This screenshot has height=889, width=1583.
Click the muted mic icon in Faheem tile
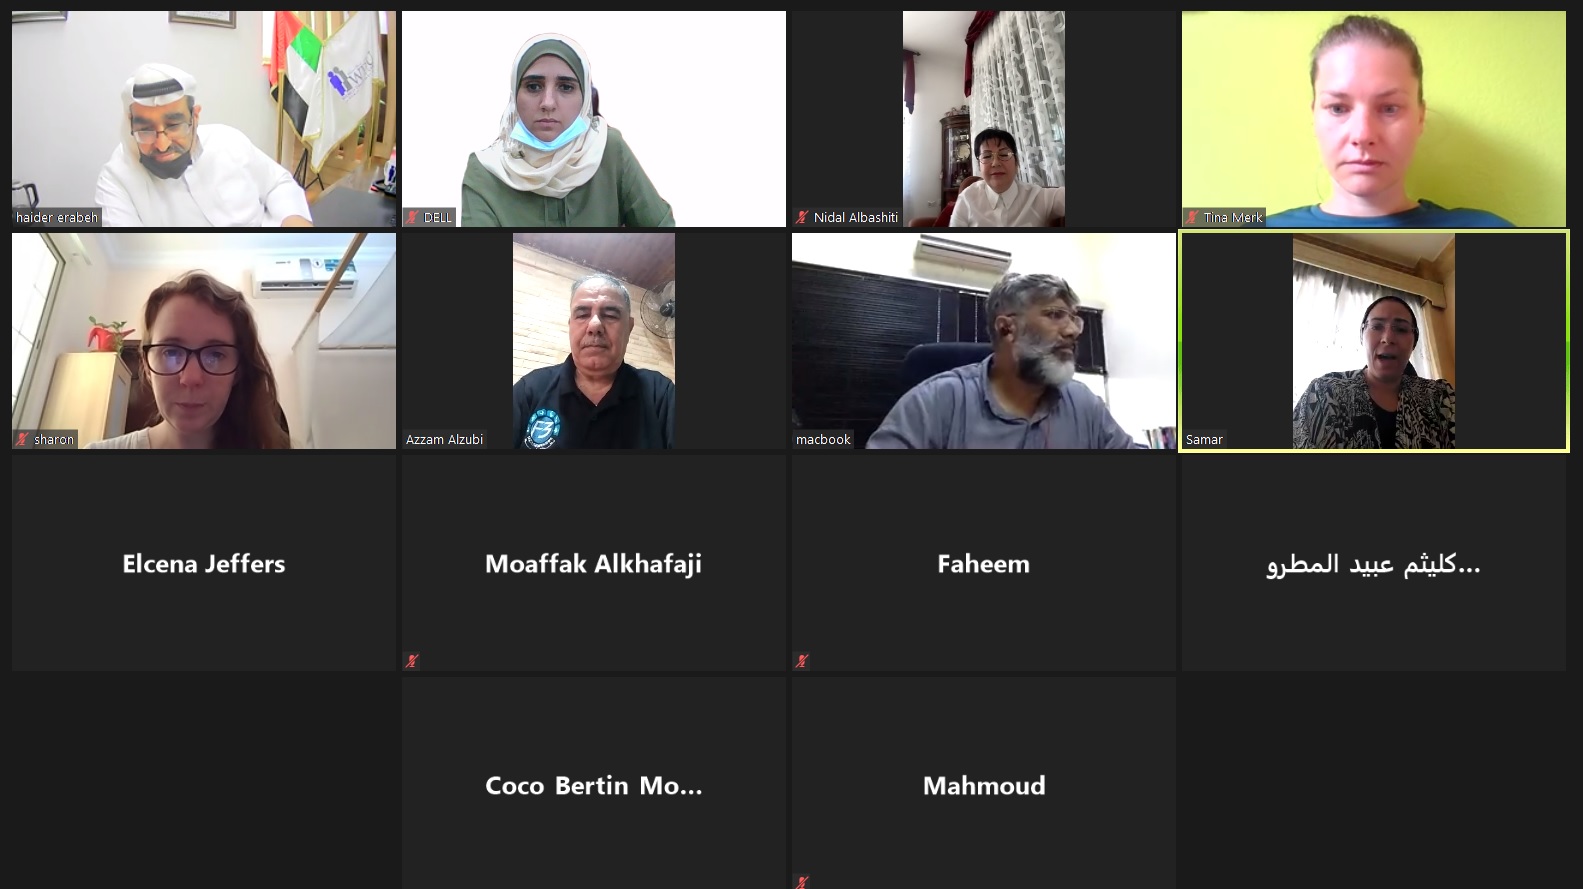(x=802, y=661)
